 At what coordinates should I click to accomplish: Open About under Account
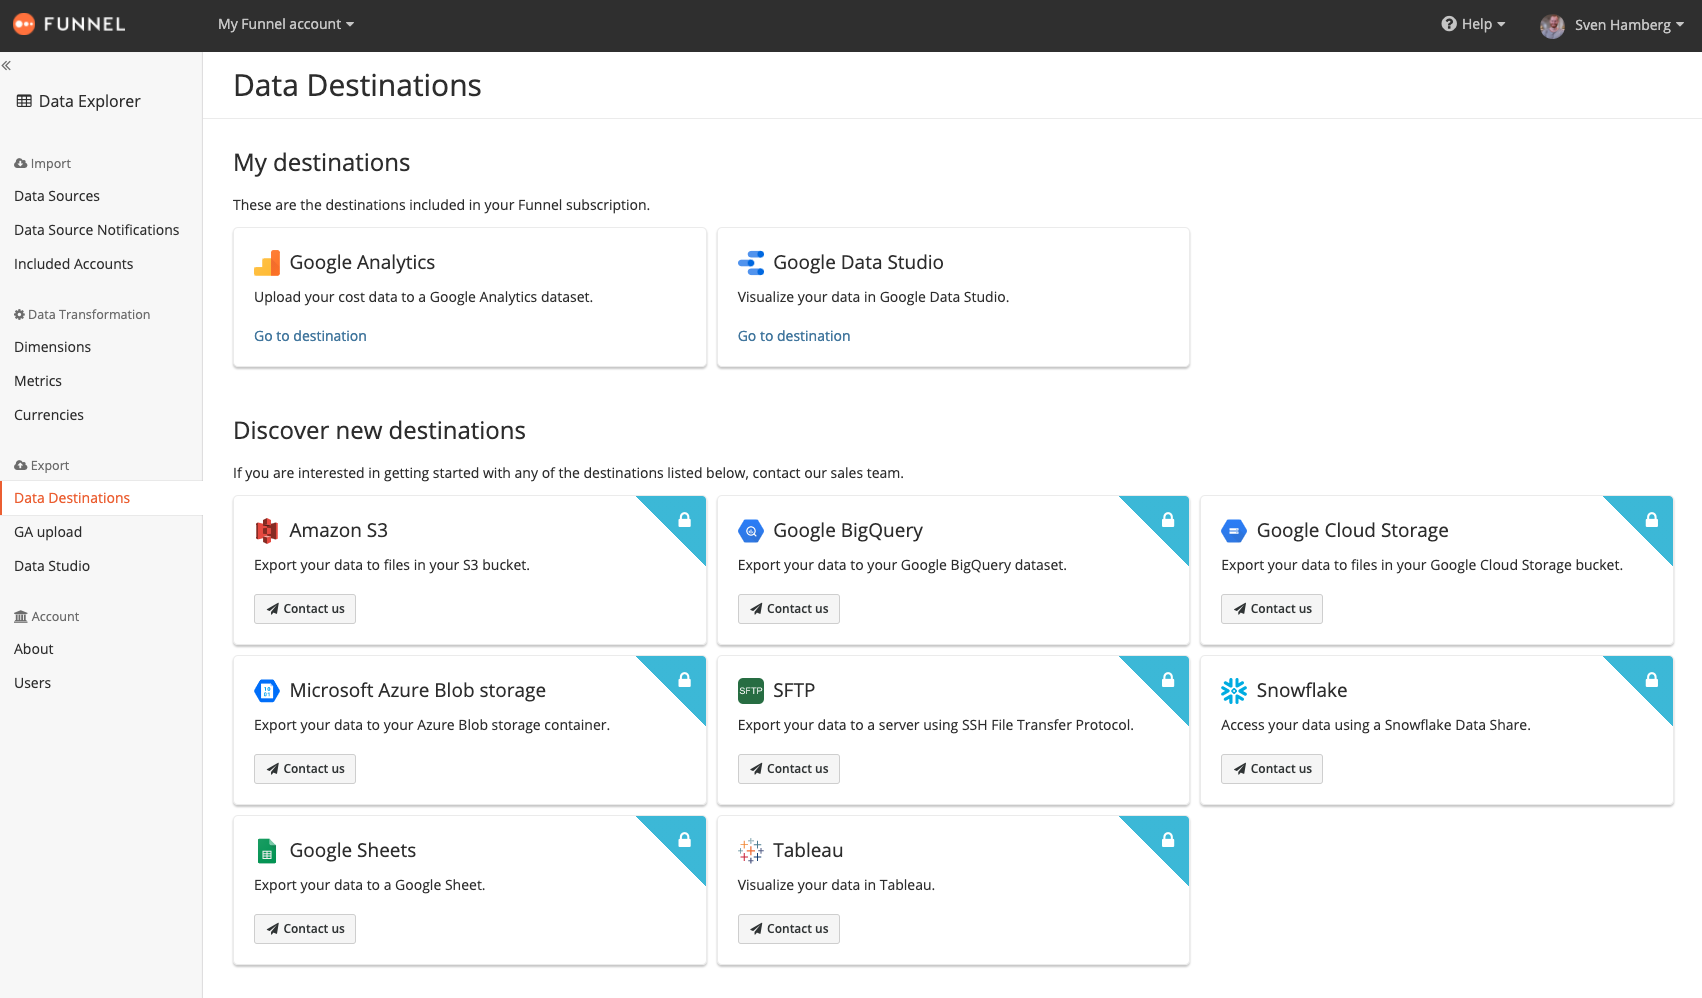tap(34, 649)
